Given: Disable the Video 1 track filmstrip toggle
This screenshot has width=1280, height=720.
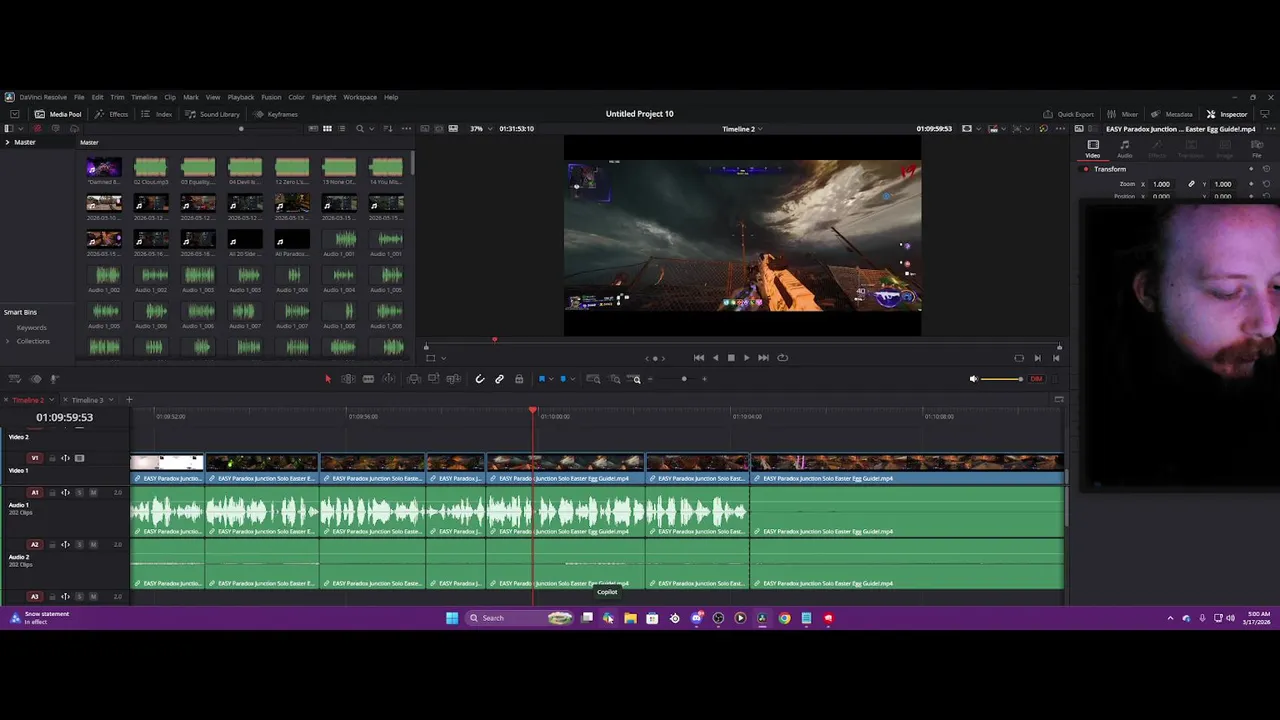Looking at the screenshot, I should (x=80, y=458).
